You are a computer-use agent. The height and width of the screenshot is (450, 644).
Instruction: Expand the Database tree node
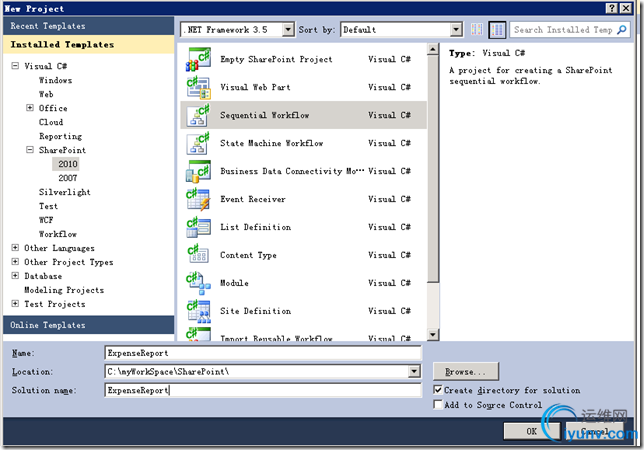click(15, 276)
